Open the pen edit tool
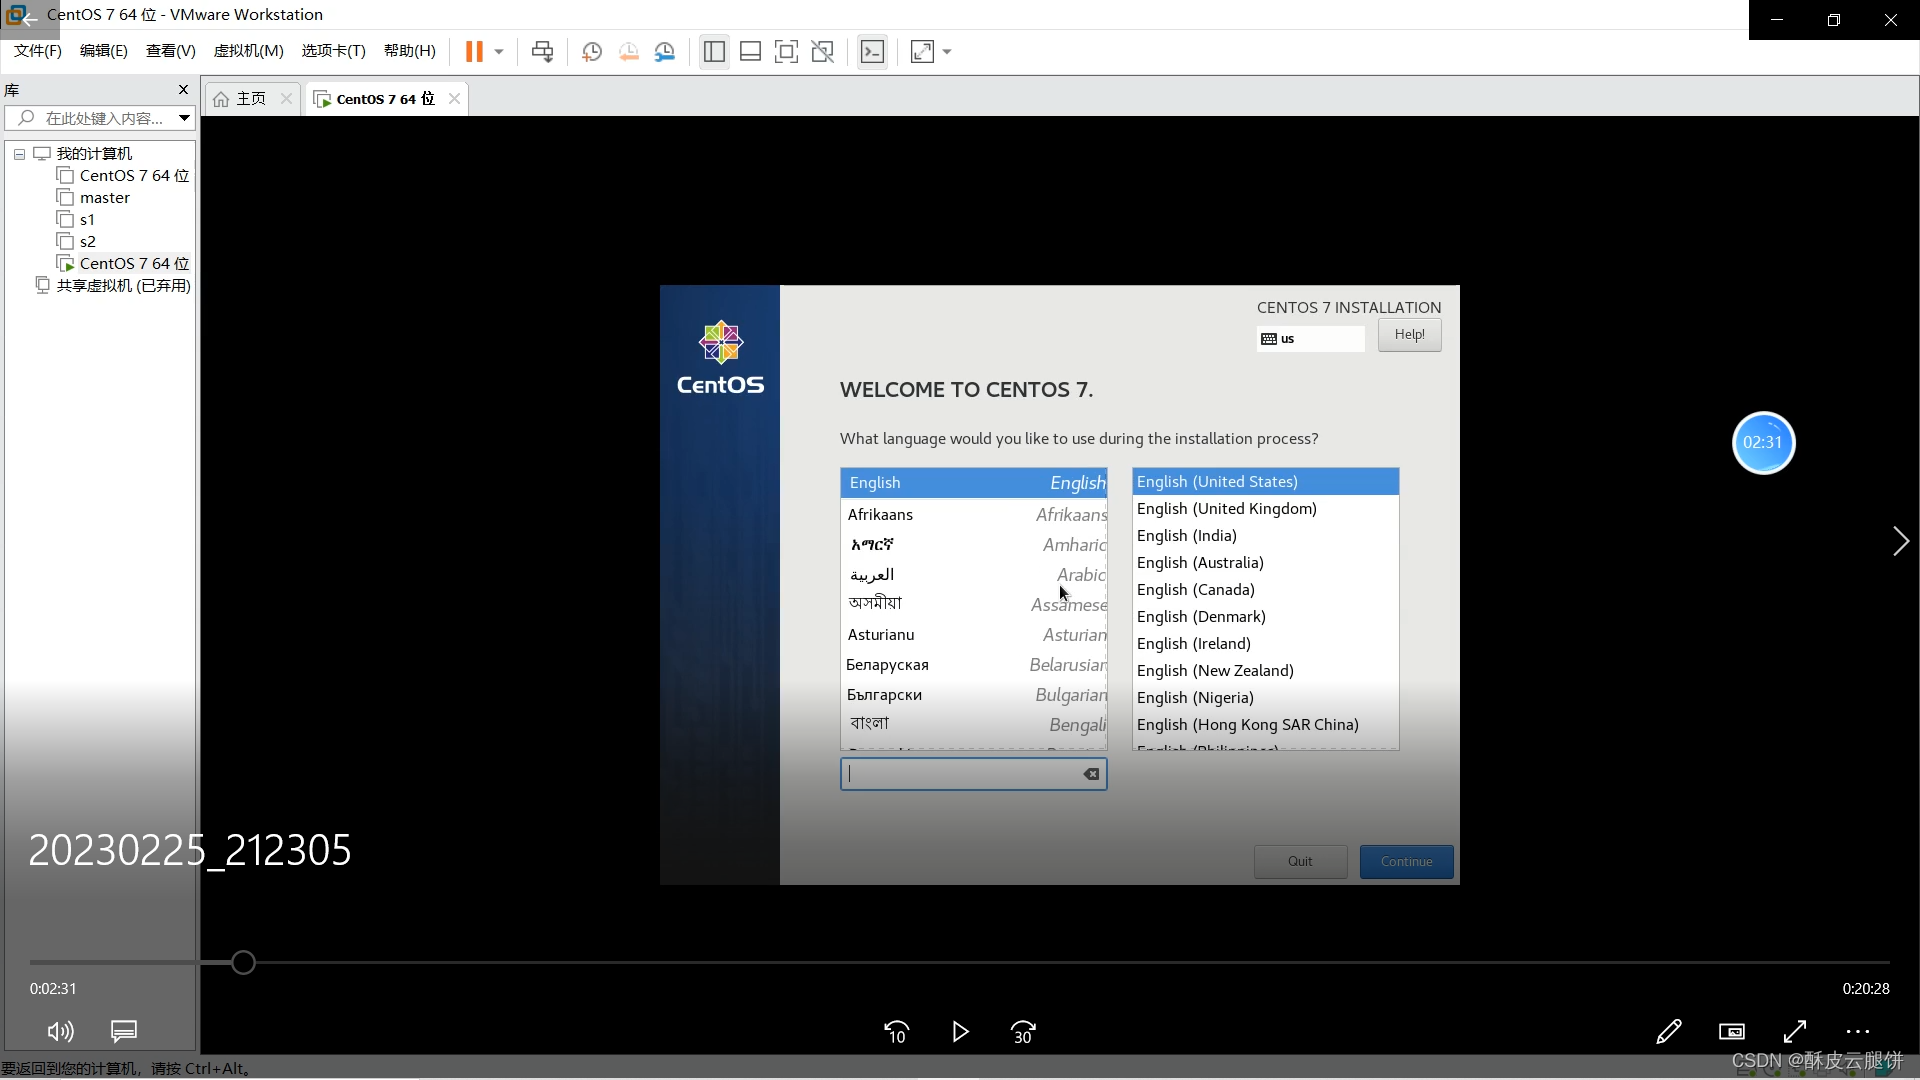Viewport: 1920px width, 1080px height. pyautogui.click(x=1668, y=1031)
